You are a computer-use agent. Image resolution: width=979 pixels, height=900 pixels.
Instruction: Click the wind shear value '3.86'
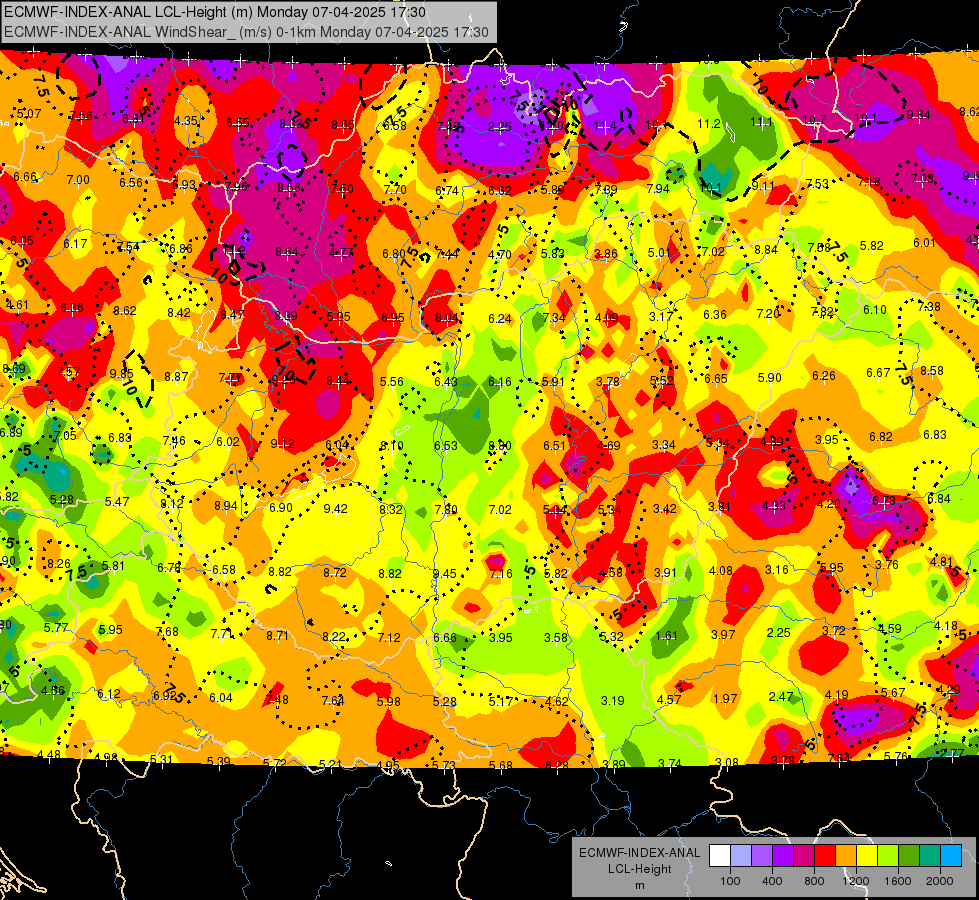606,254
